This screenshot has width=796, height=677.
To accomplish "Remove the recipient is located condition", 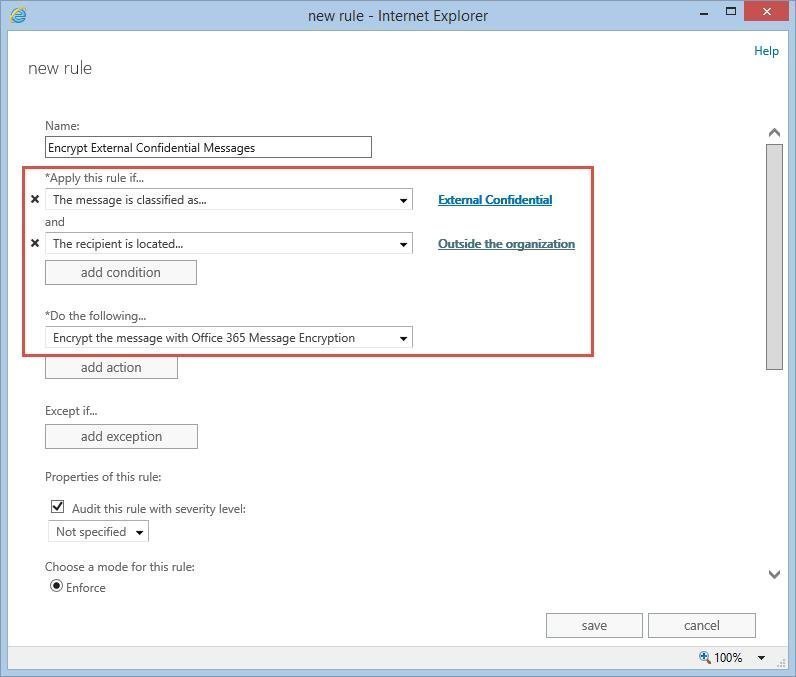I will pos(35,243).
